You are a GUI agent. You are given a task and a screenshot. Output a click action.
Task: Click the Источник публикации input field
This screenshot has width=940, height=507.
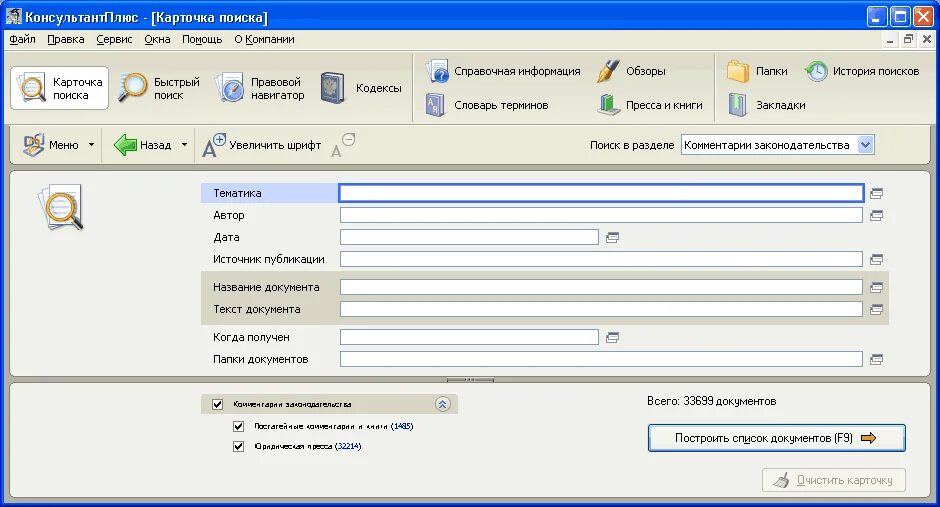601,259
